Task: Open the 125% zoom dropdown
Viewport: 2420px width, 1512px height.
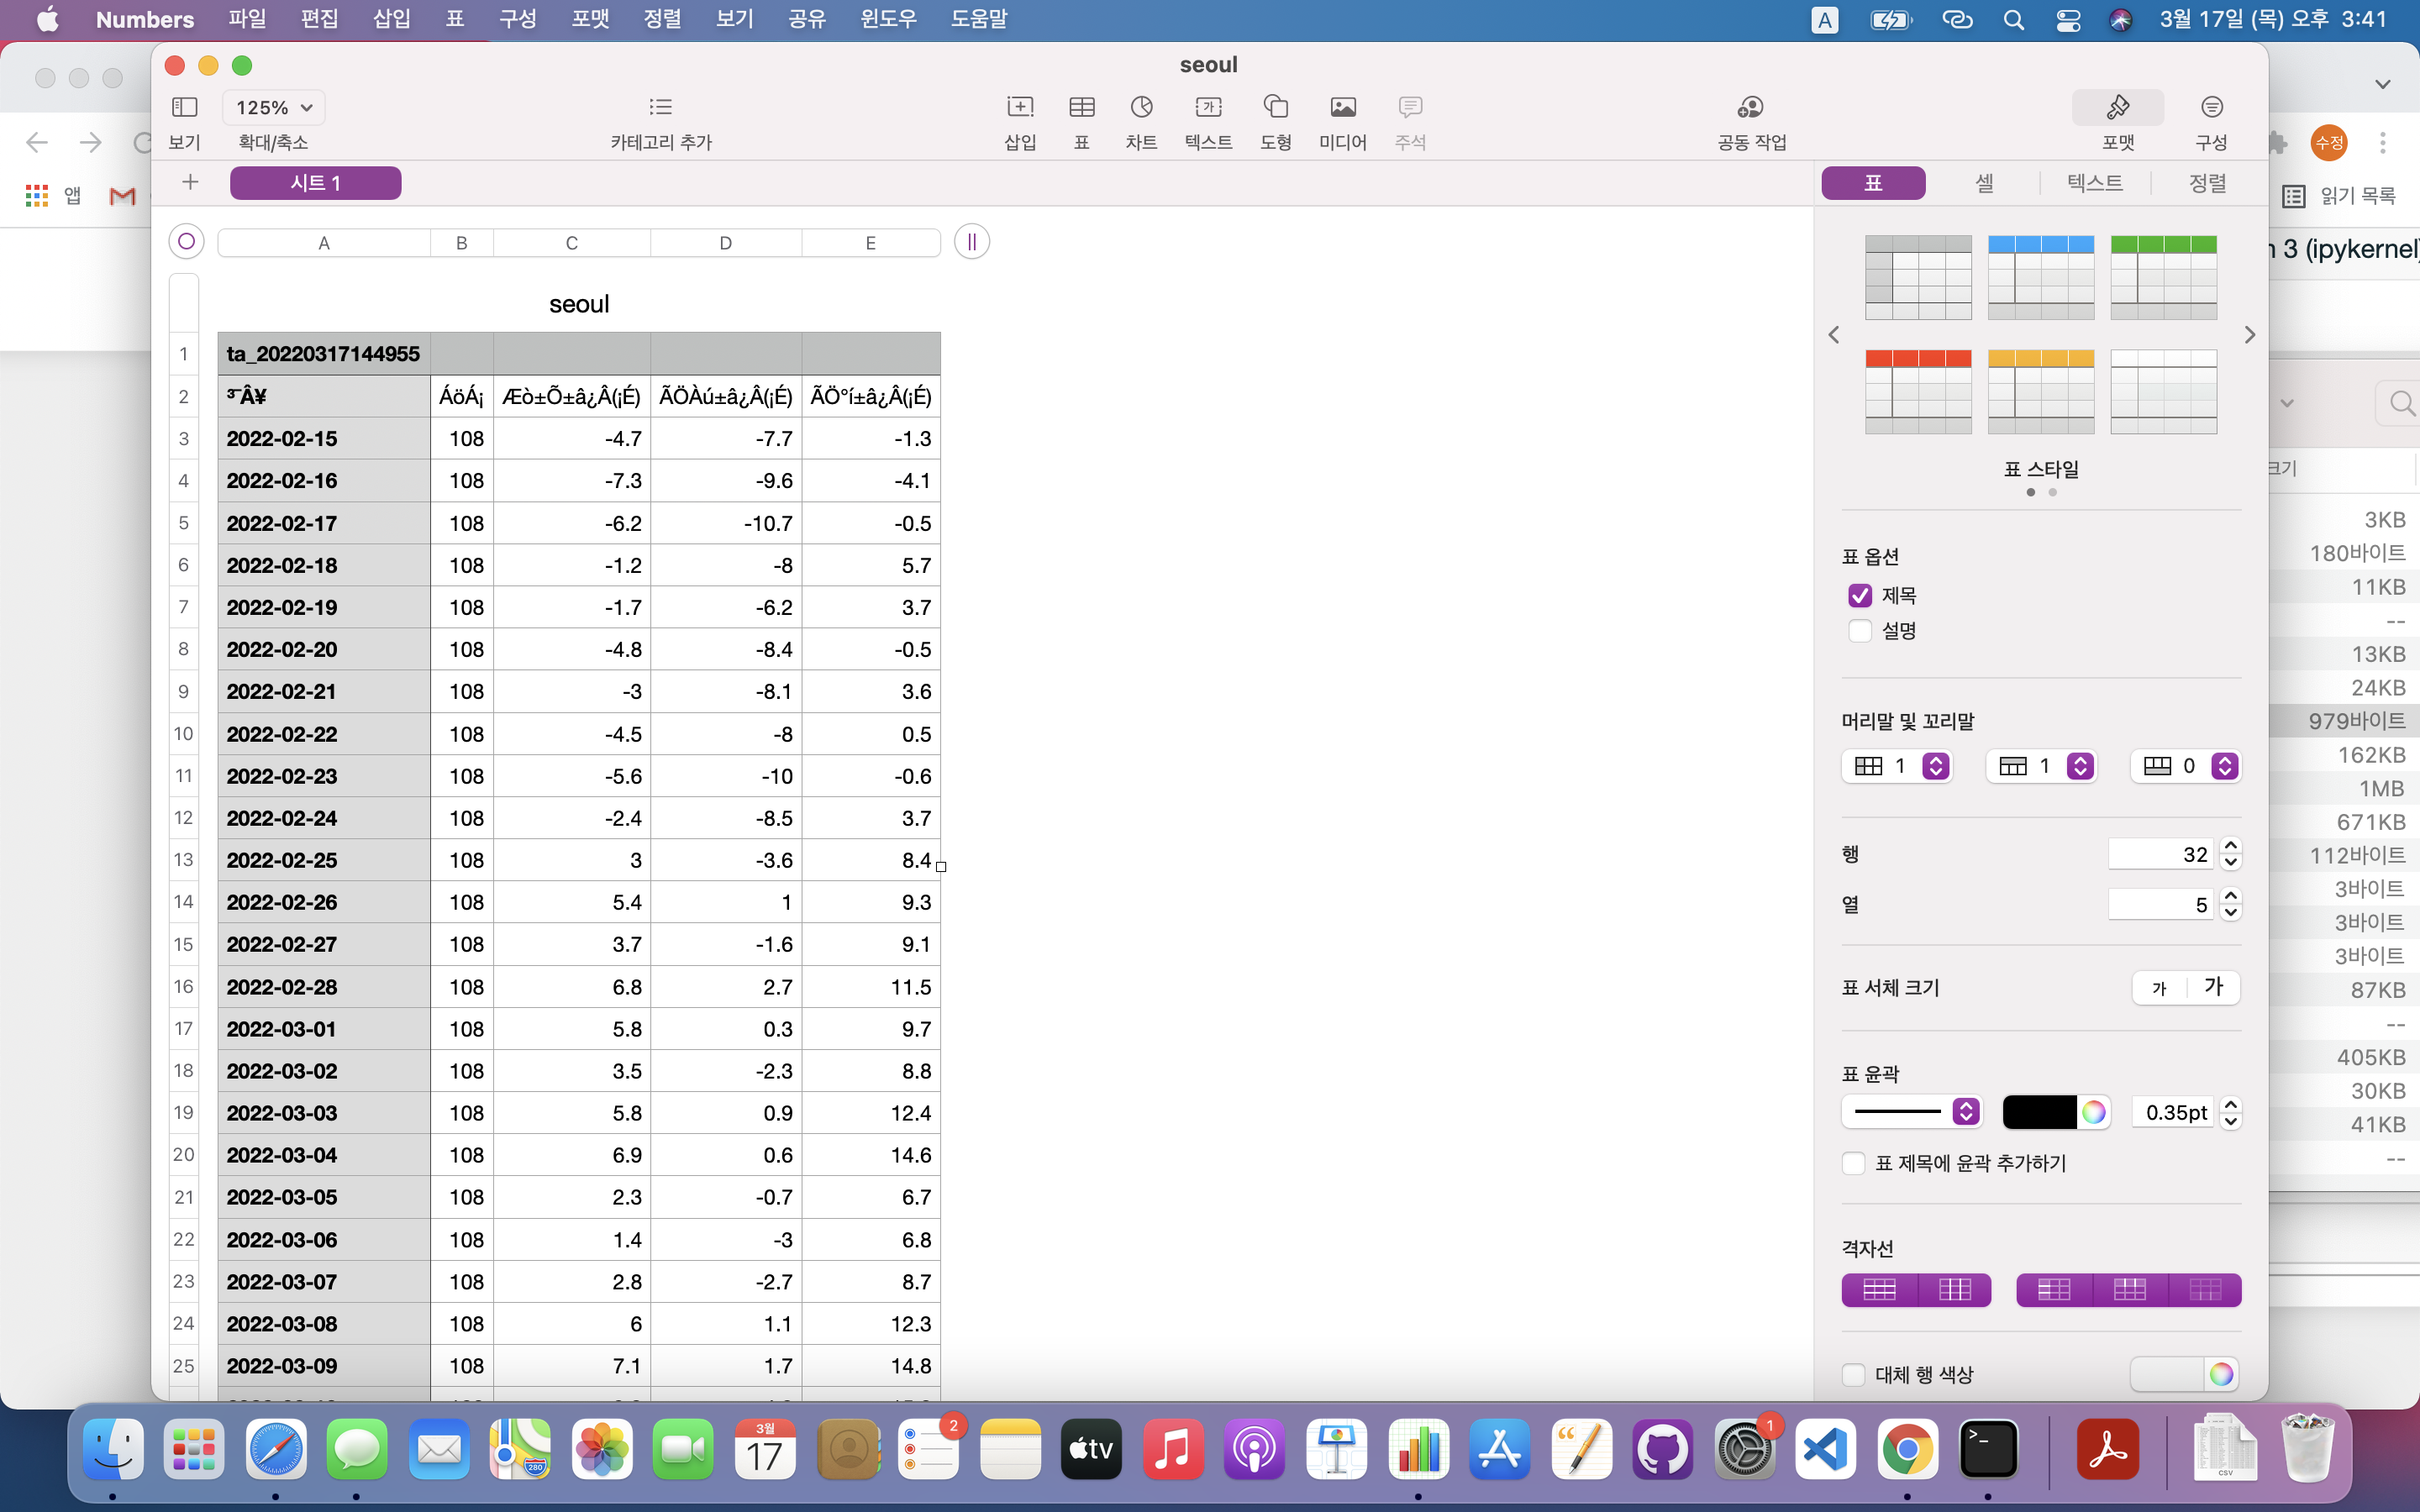Action: pyautogui.click(x=273, y=108)
